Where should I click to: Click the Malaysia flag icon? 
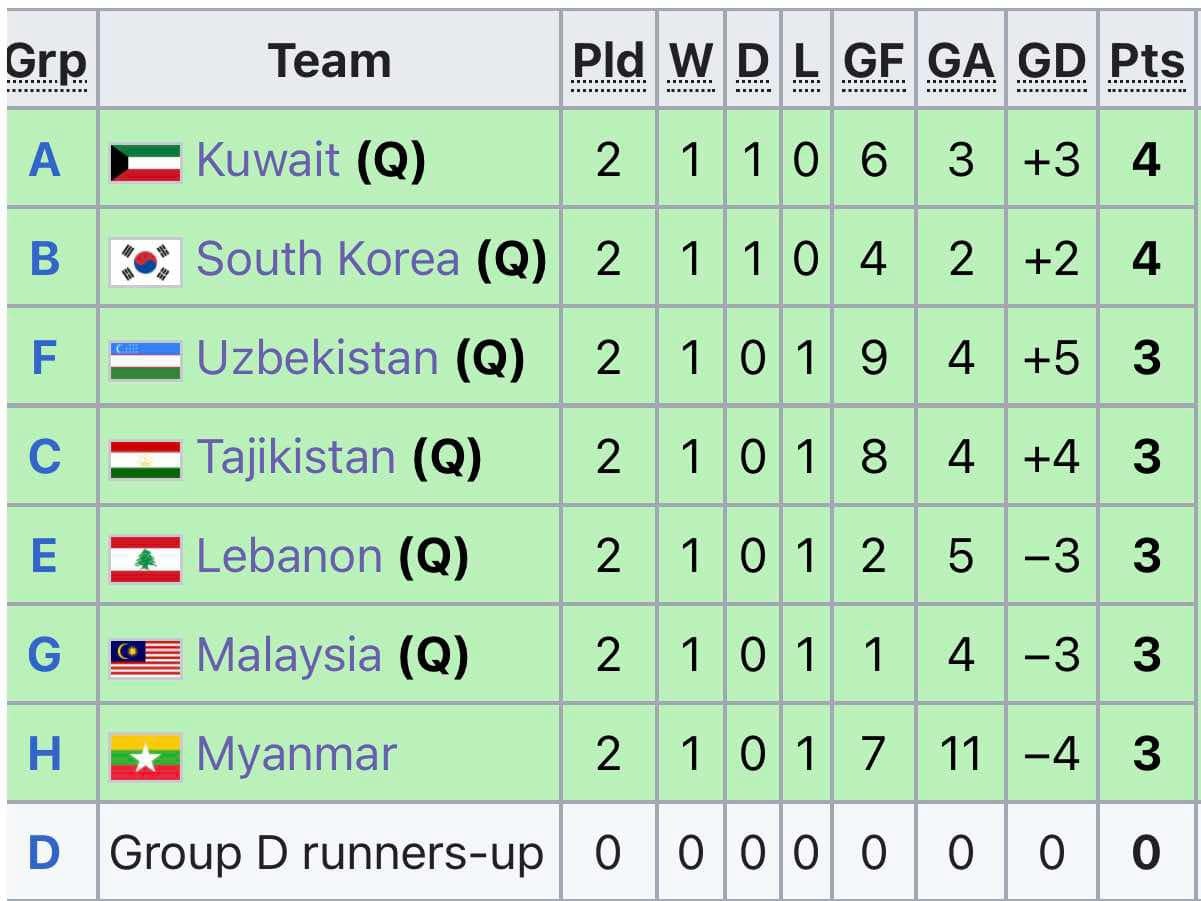tap(145, 657)
